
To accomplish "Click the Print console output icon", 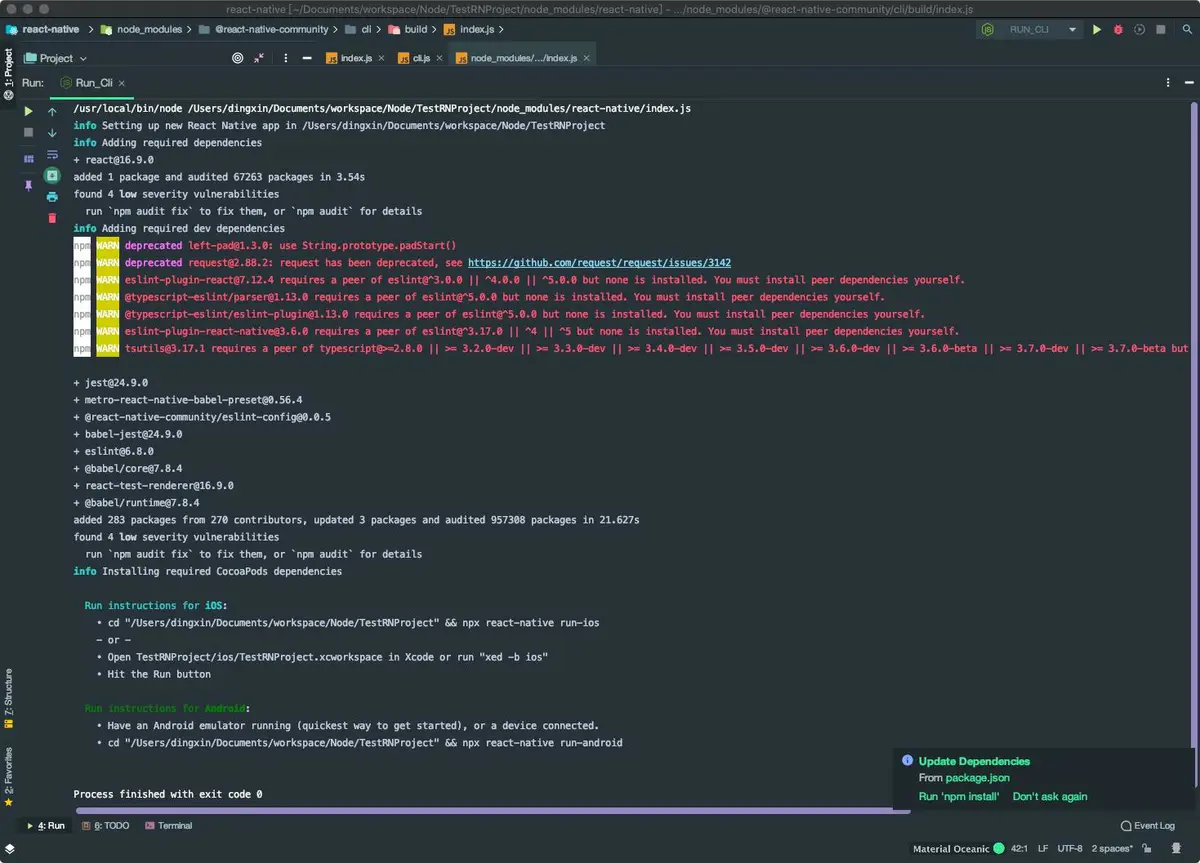I will click(52, 197).
